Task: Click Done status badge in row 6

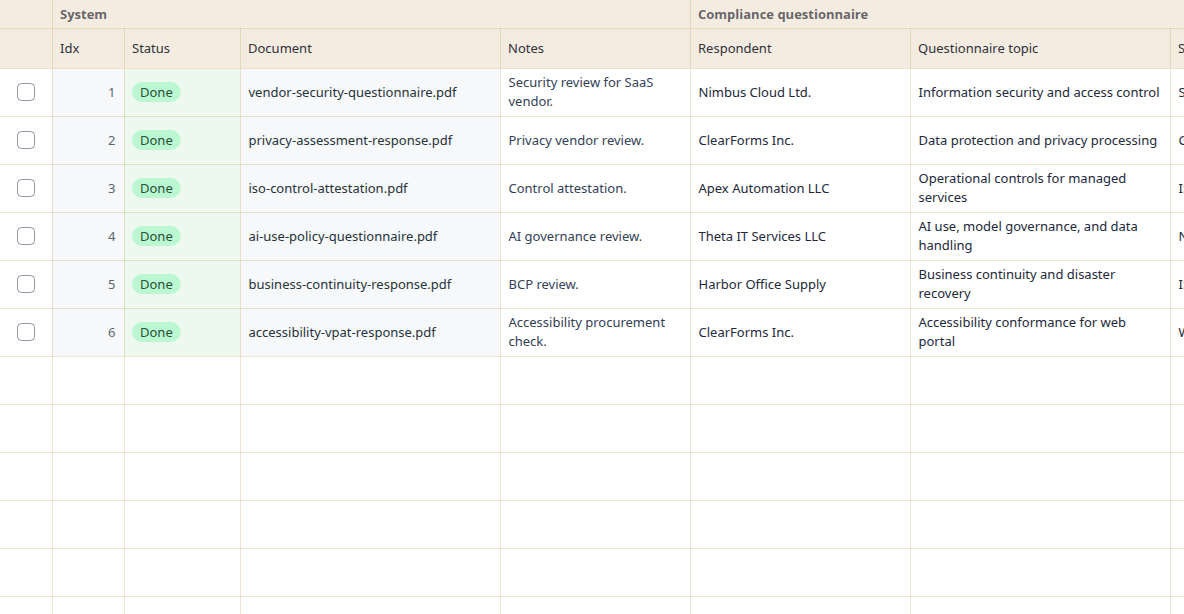Action: point(156,332)
